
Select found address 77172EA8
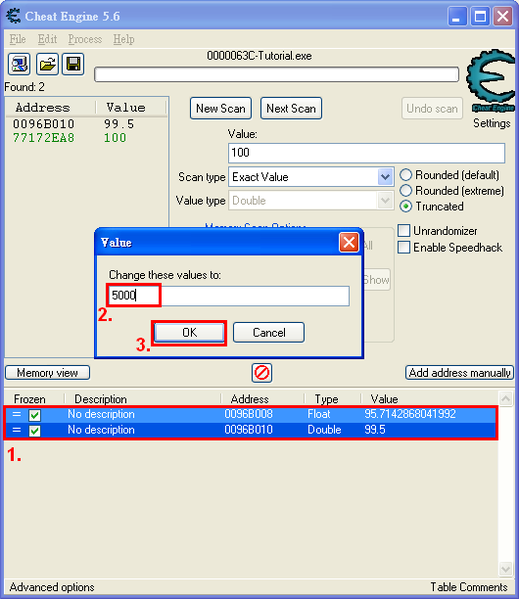coord(44,138)
